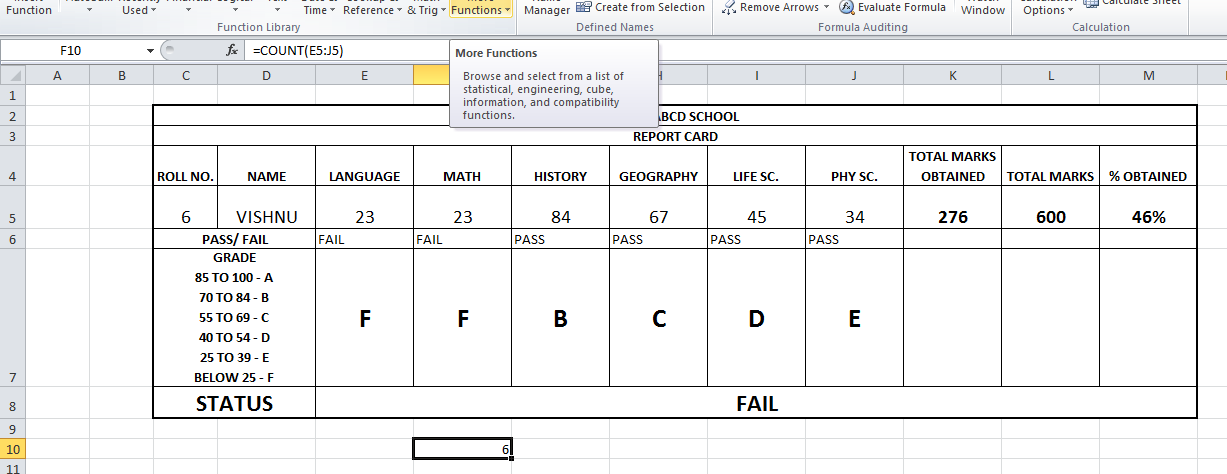Select the ROLL NO. header cell
This screenshot has height=474, width=1227.
[x=185, y=166]
